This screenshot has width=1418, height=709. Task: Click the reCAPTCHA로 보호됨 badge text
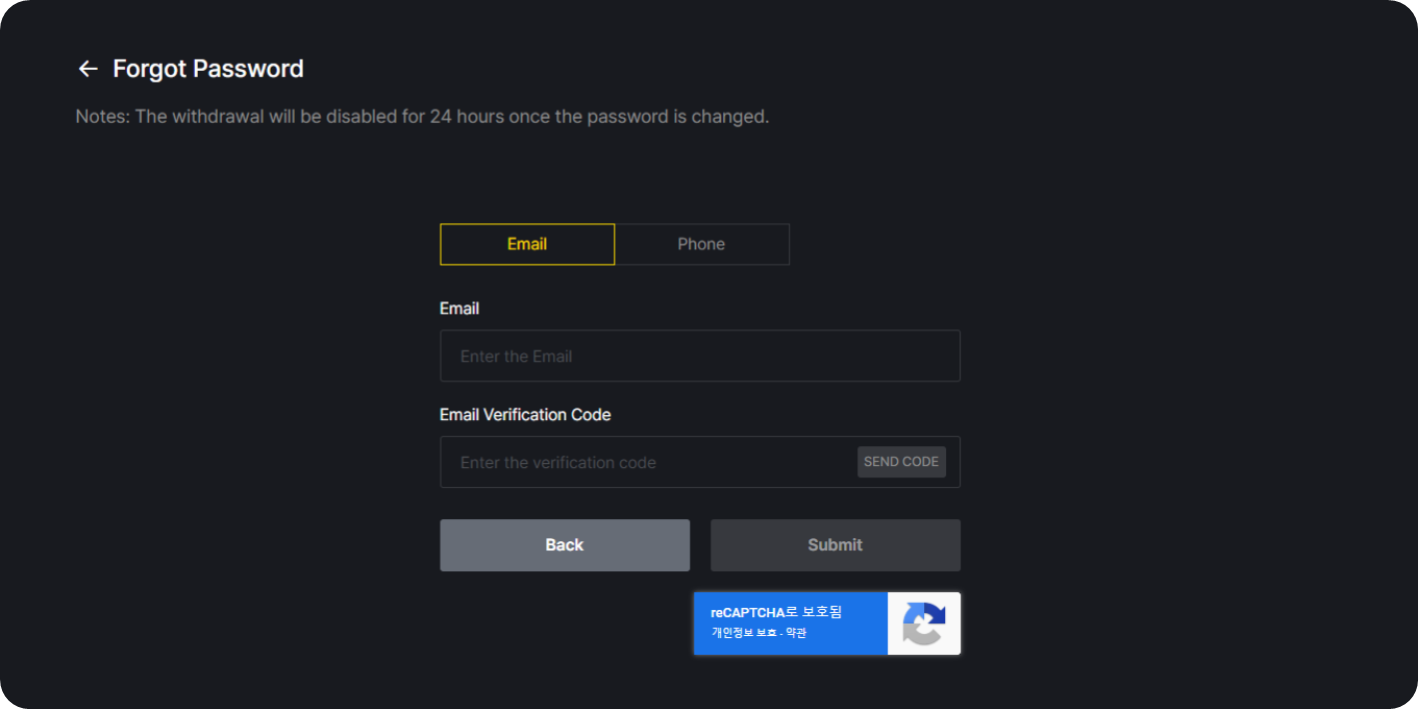coord(776,612)
